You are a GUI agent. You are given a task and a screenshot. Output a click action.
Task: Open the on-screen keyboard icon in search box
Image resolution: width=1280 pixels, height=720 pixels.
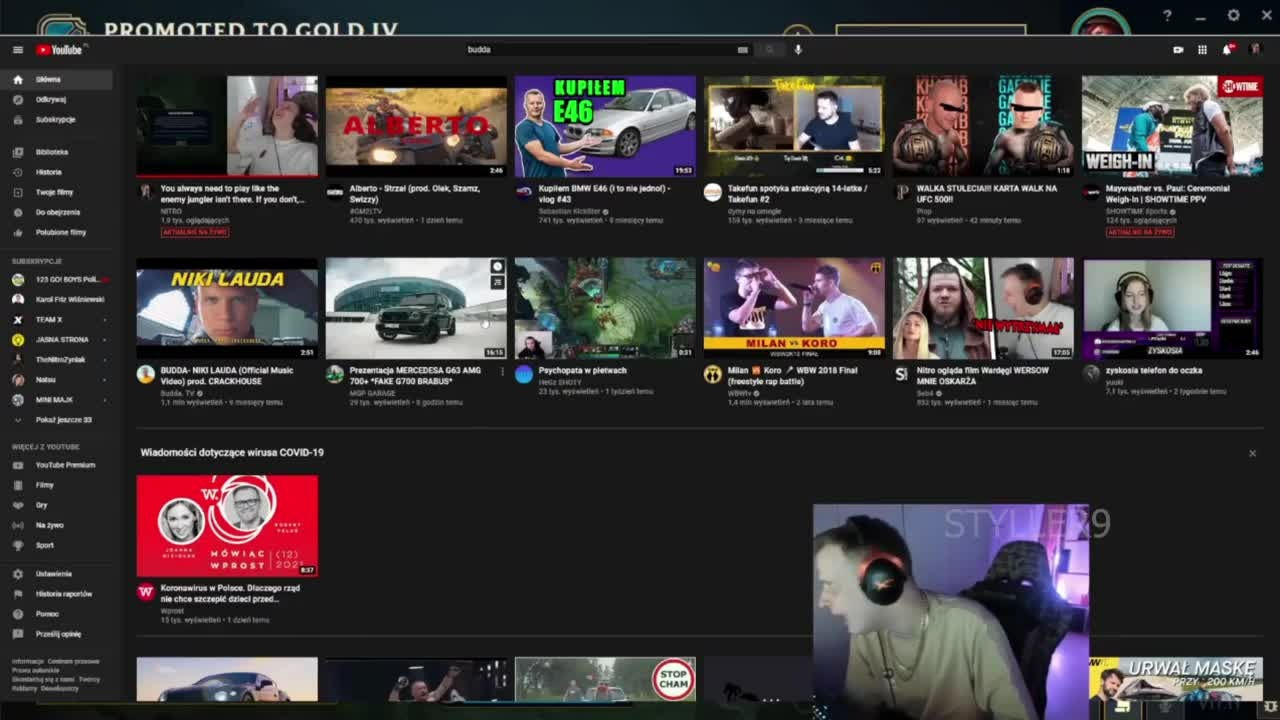(742, 49)
